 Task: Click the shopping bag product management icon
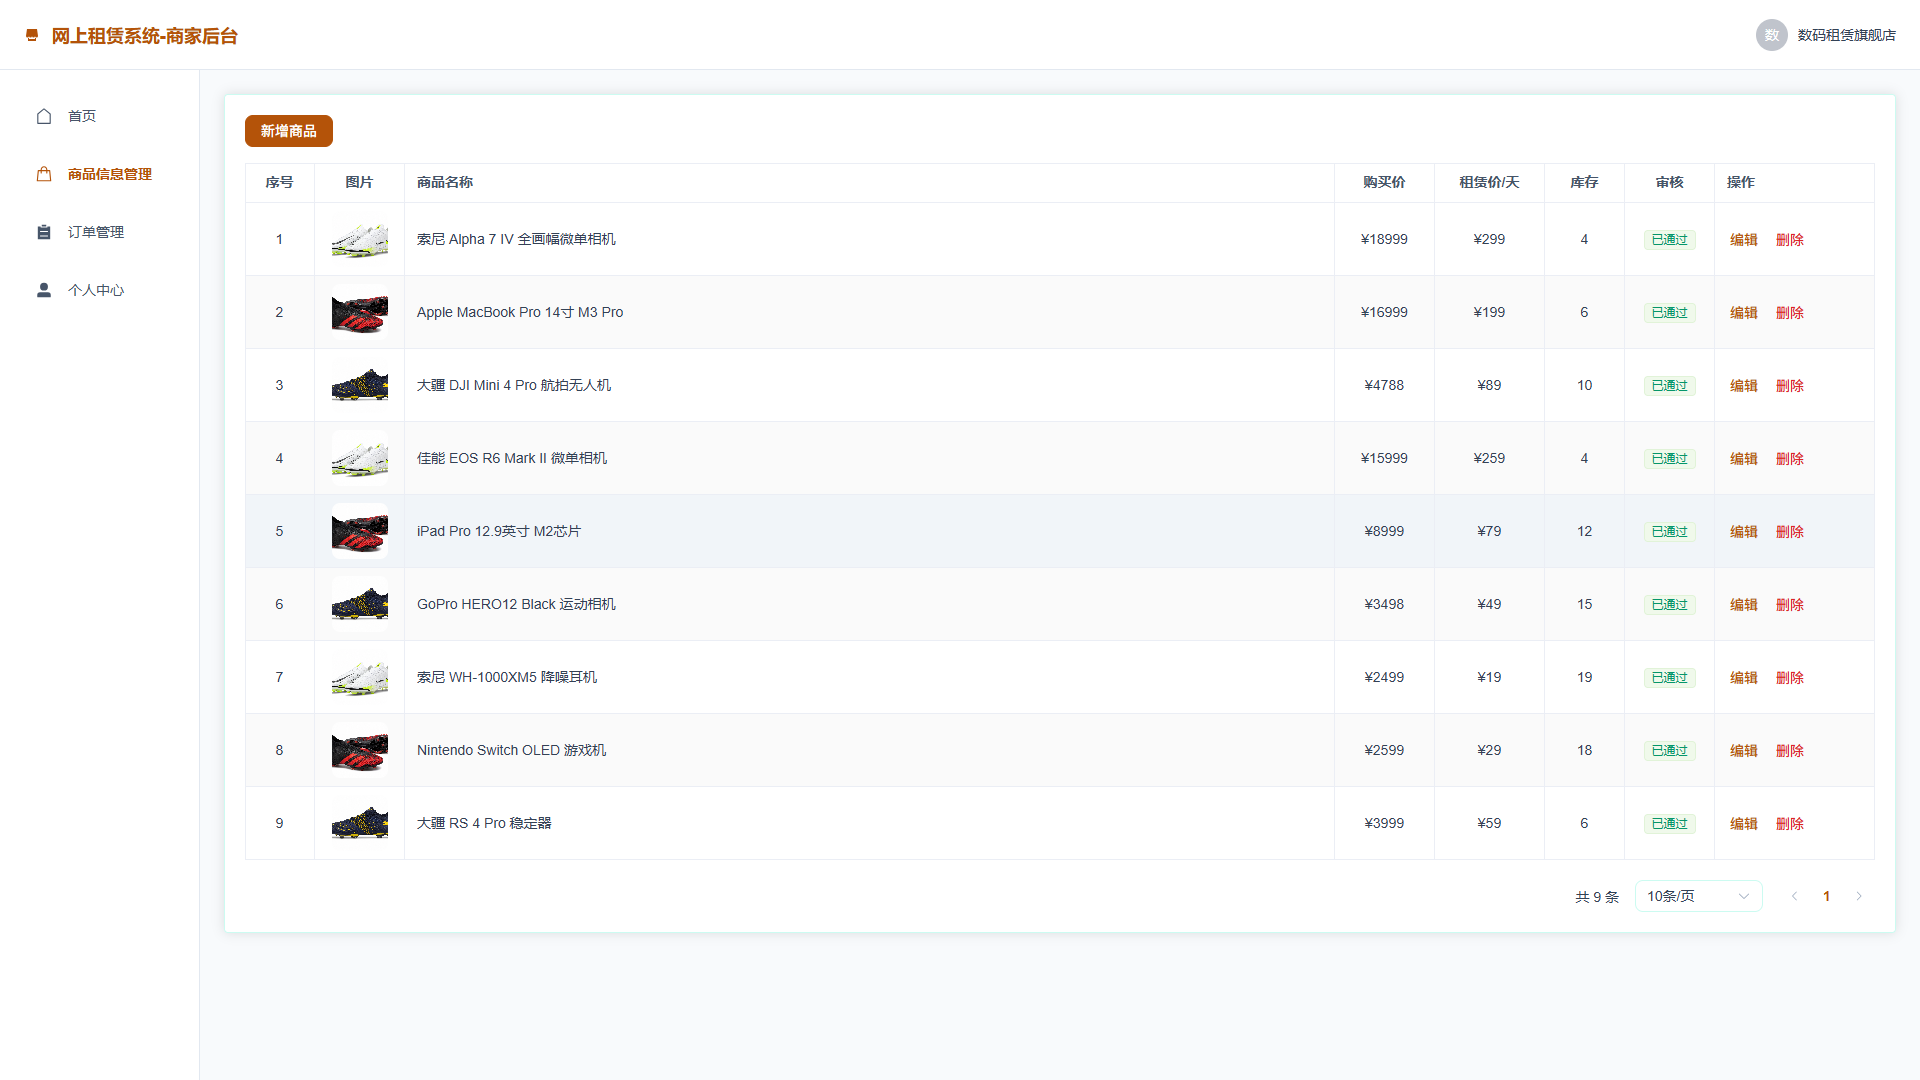(44, 174)
